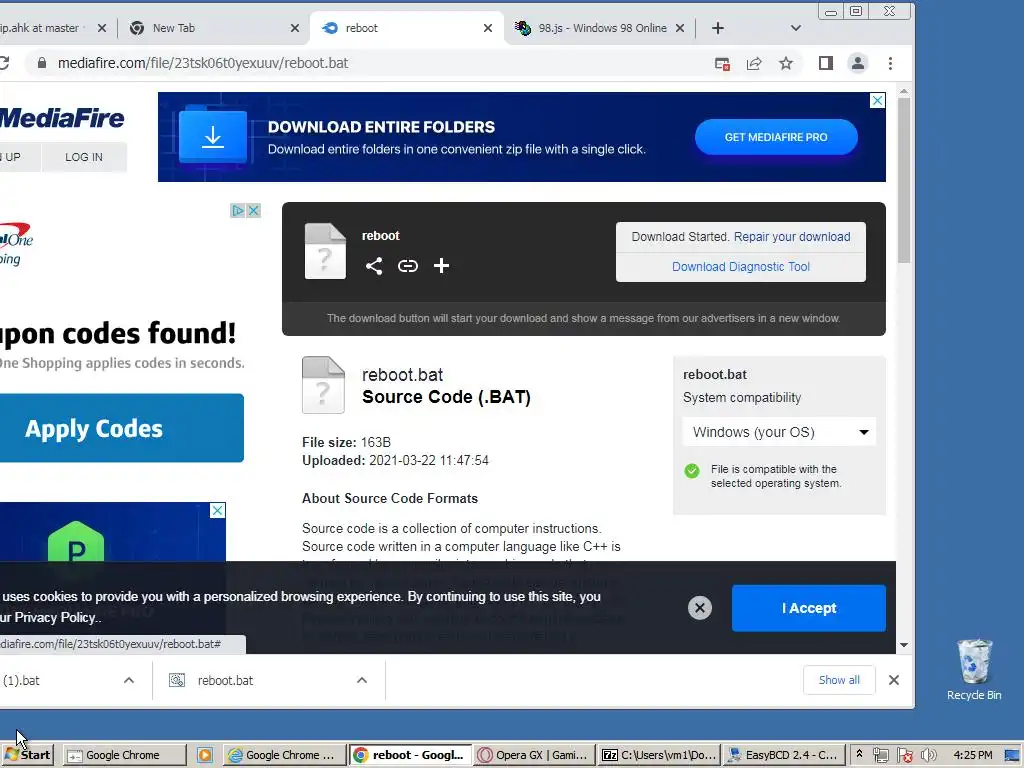Image resolution: width=1024 pixels, height=768 pixels.
Task: Click Show all downloads button
Action: [x=839, y=680]
